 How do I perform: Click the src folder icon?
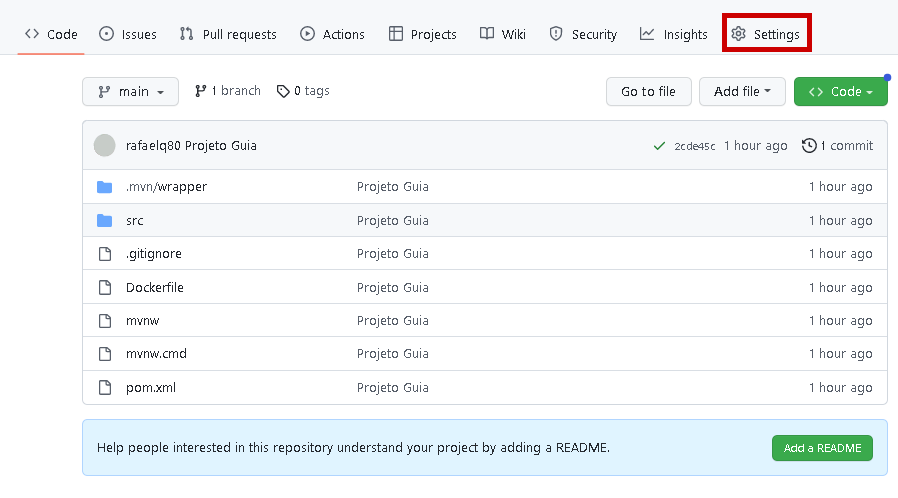pos(105,220)
